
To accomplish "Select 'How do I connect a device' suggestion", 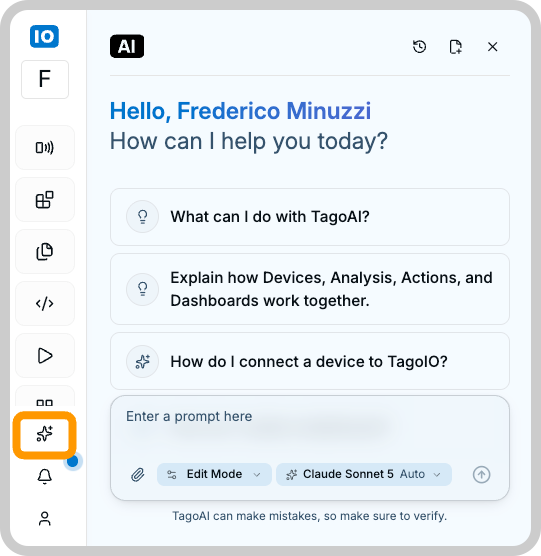I will [310, 361].
